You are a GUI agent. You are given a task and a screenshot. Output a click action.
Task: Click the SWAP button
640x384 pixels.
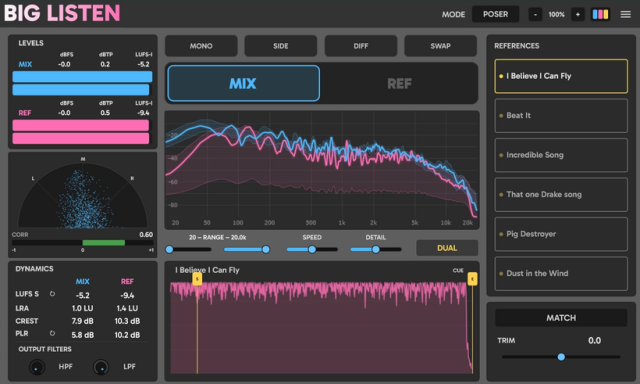(440, 46)
